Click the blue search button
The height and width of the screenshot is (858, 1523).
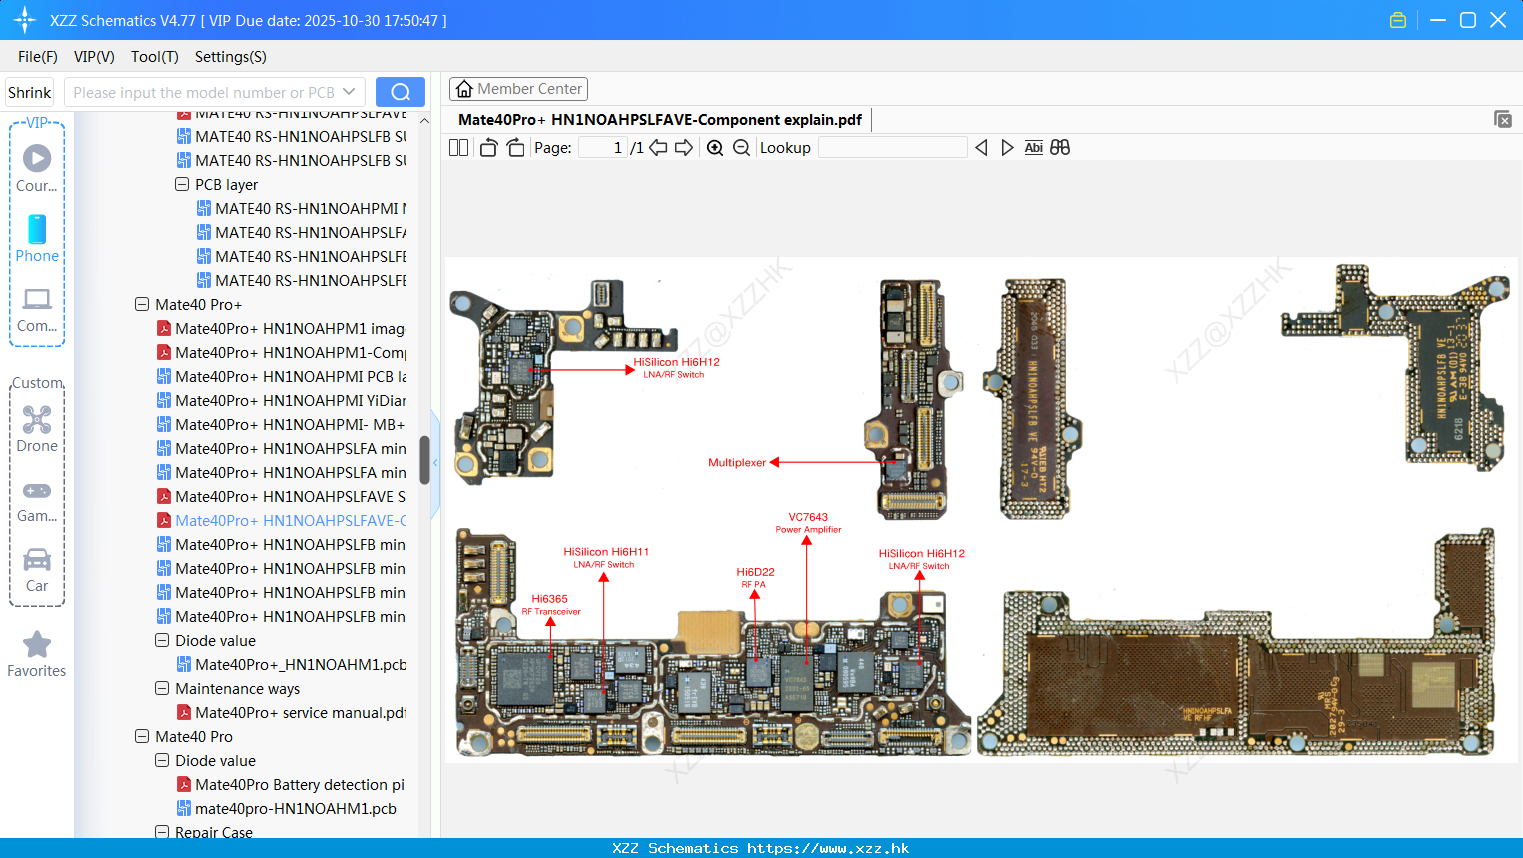click(400, 92)
